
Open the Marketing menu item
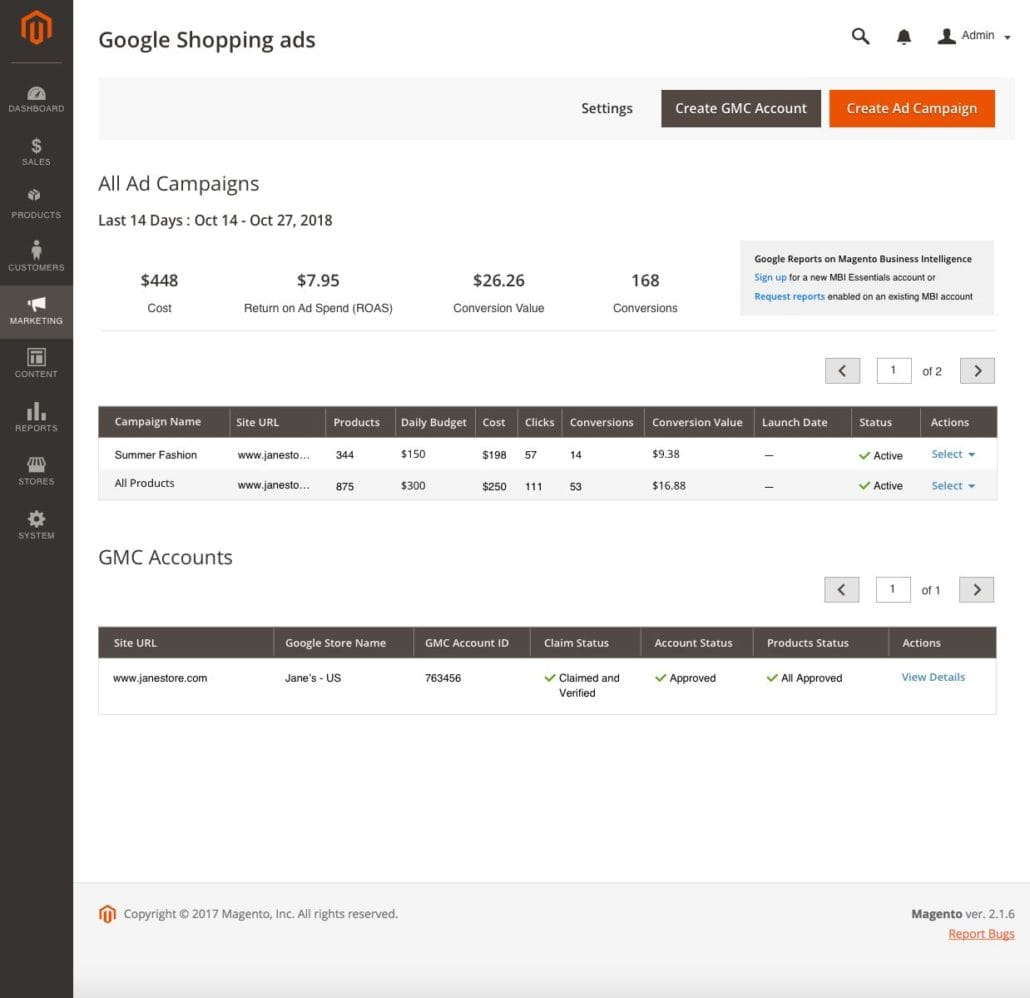[36, 311]
